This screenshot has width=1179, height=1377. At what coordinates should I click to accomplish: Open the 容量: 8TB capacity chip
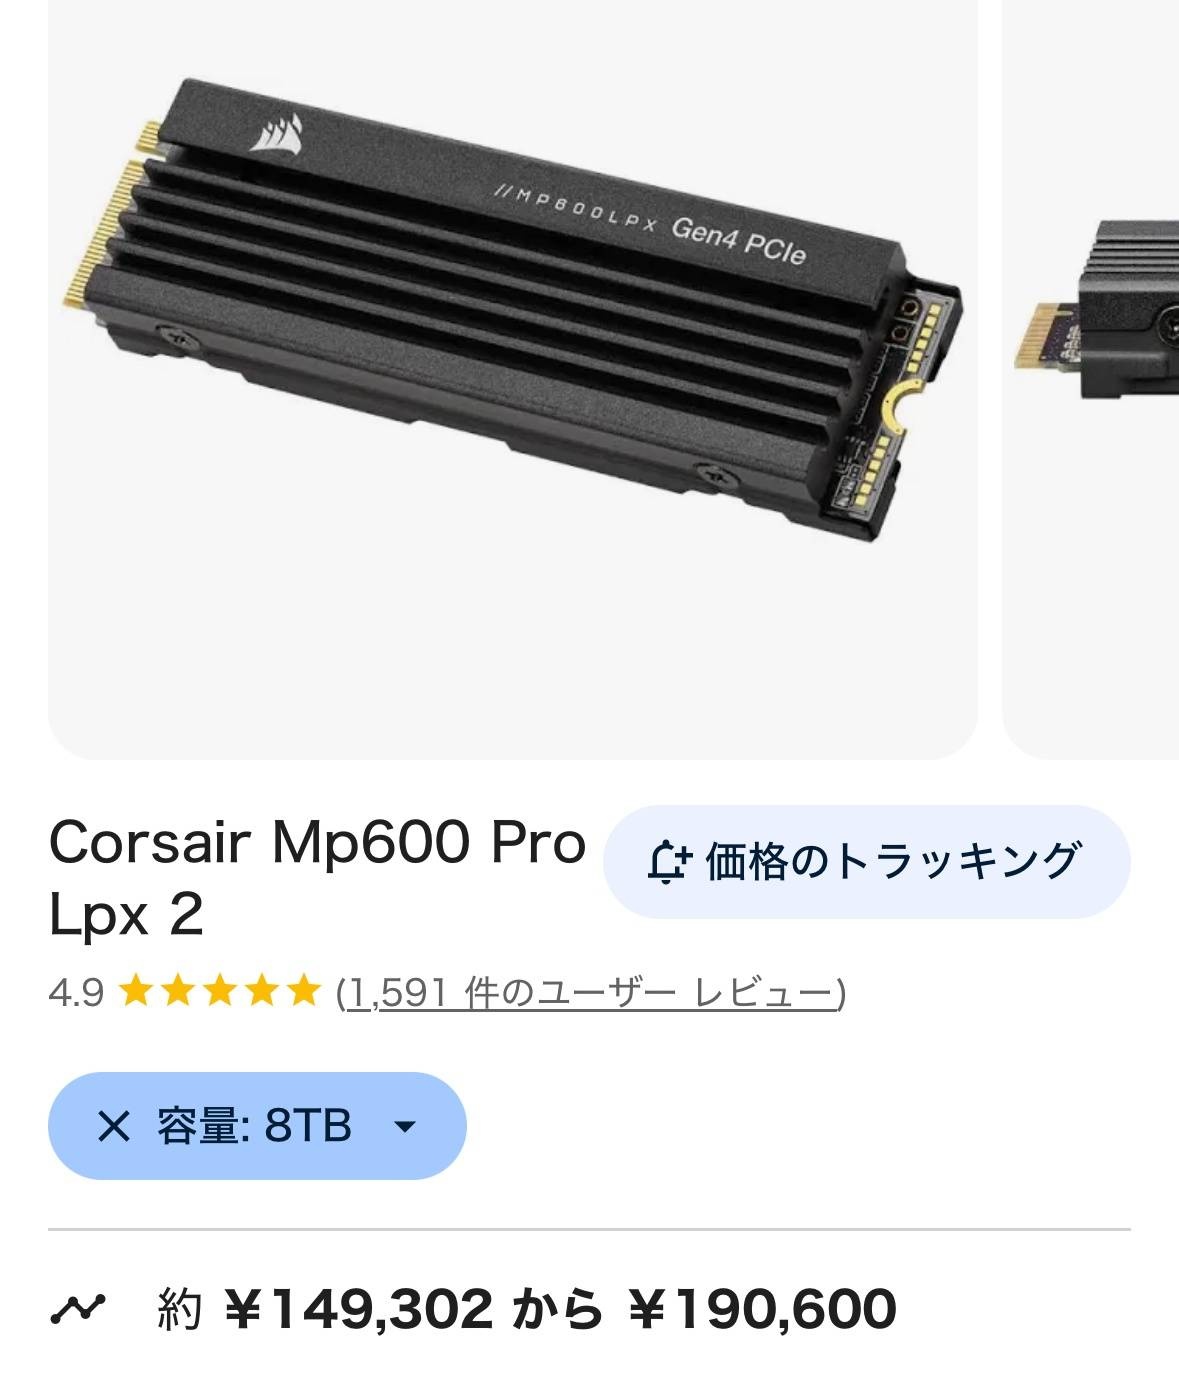[x=257, y=1126]
